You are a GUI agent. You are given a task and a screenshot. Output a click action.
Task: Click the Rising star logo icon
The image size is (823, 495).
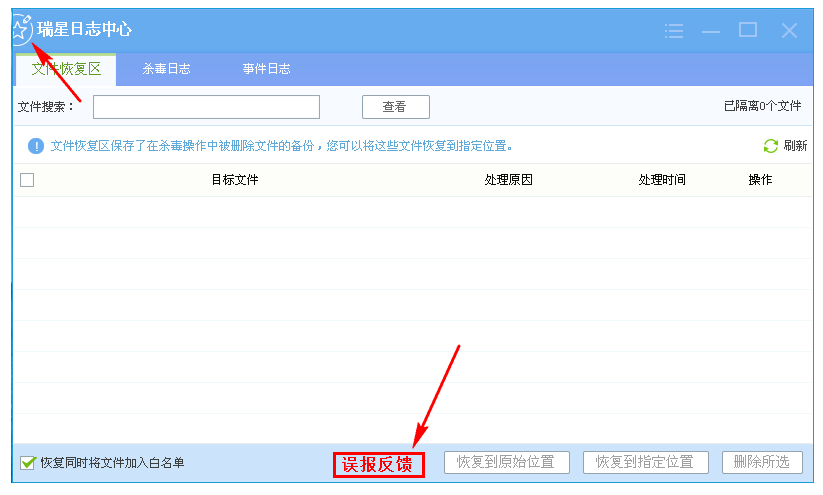coord(22,29)
